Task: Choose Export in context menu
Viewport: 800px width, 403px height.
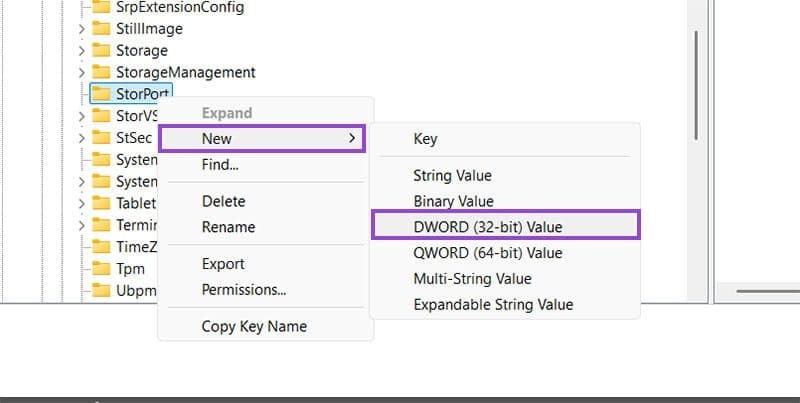Action: [x=224, y=264]
